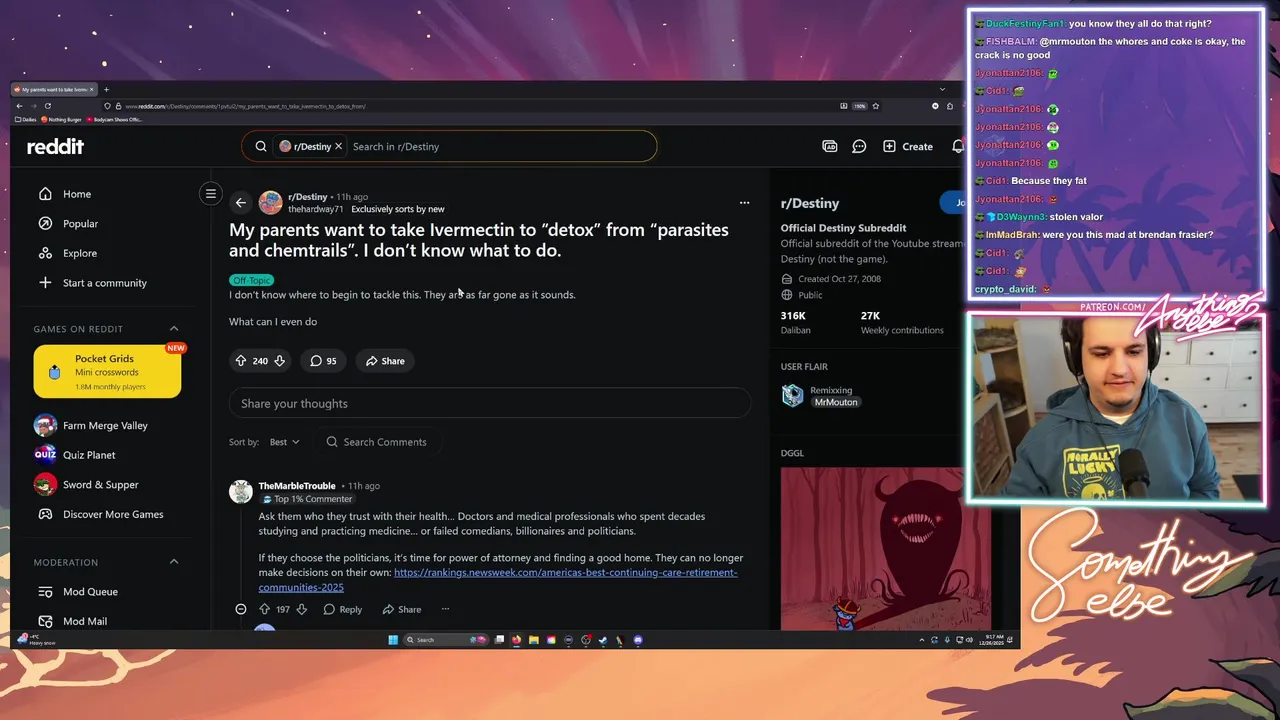This screenshot has width=1280, height=720.
Task: Open the post's three-dot options menu
Action: [744, 203]
